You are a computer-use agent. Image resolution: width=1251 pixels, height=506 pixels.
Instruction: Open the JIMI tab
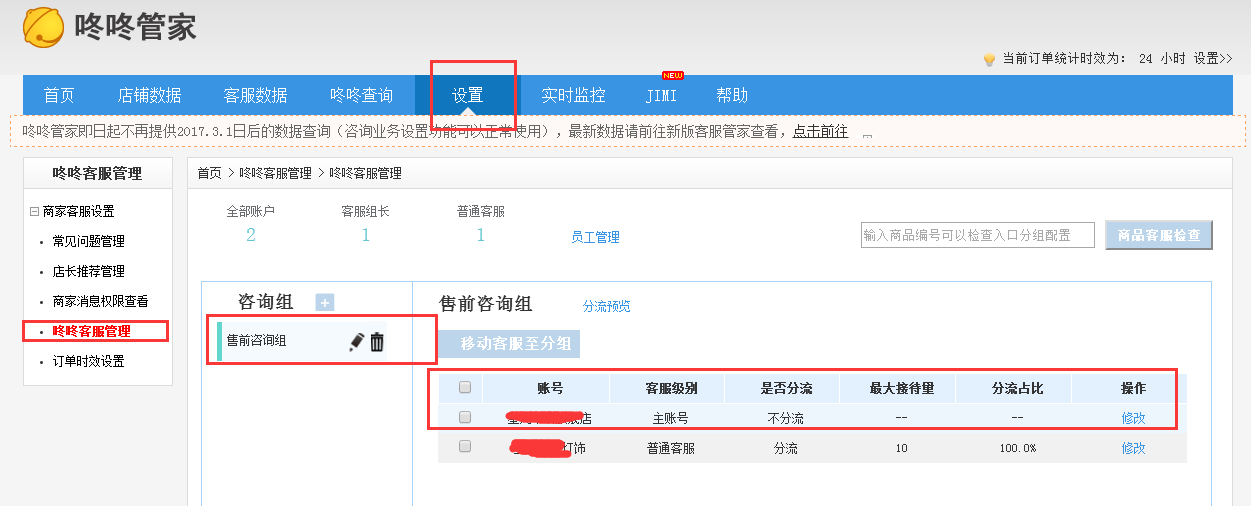[661, 96]
